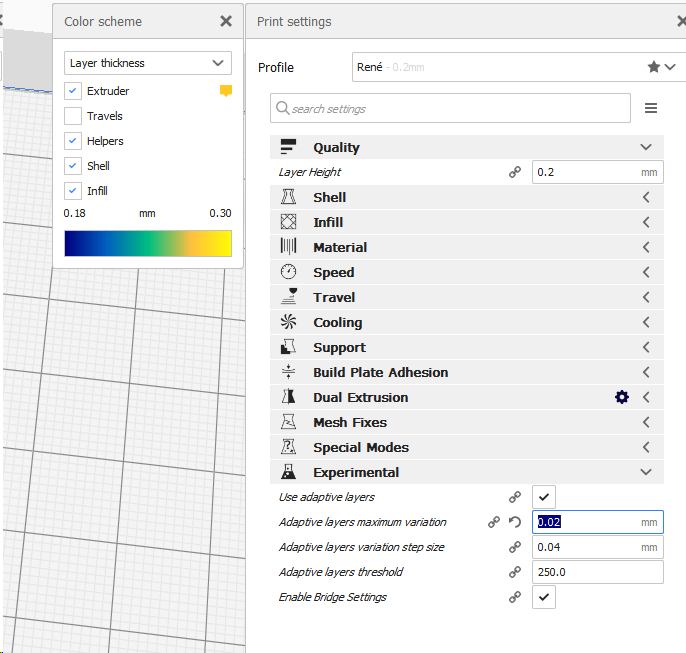Click the Adaptive layers maximum variation field
This screenshot has height=653, width=686.
tap(598, 522)
